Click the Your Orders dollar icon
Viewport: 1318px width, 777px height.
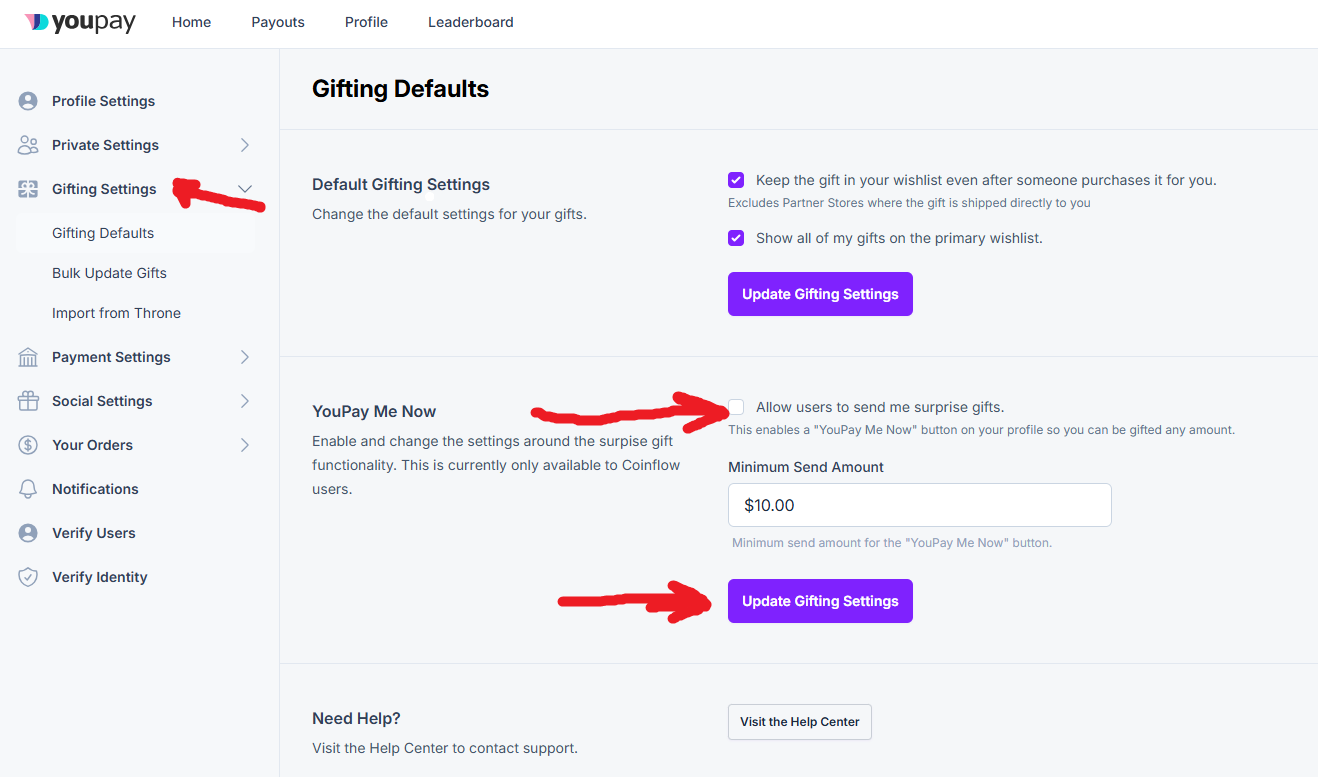pos(28,445)
